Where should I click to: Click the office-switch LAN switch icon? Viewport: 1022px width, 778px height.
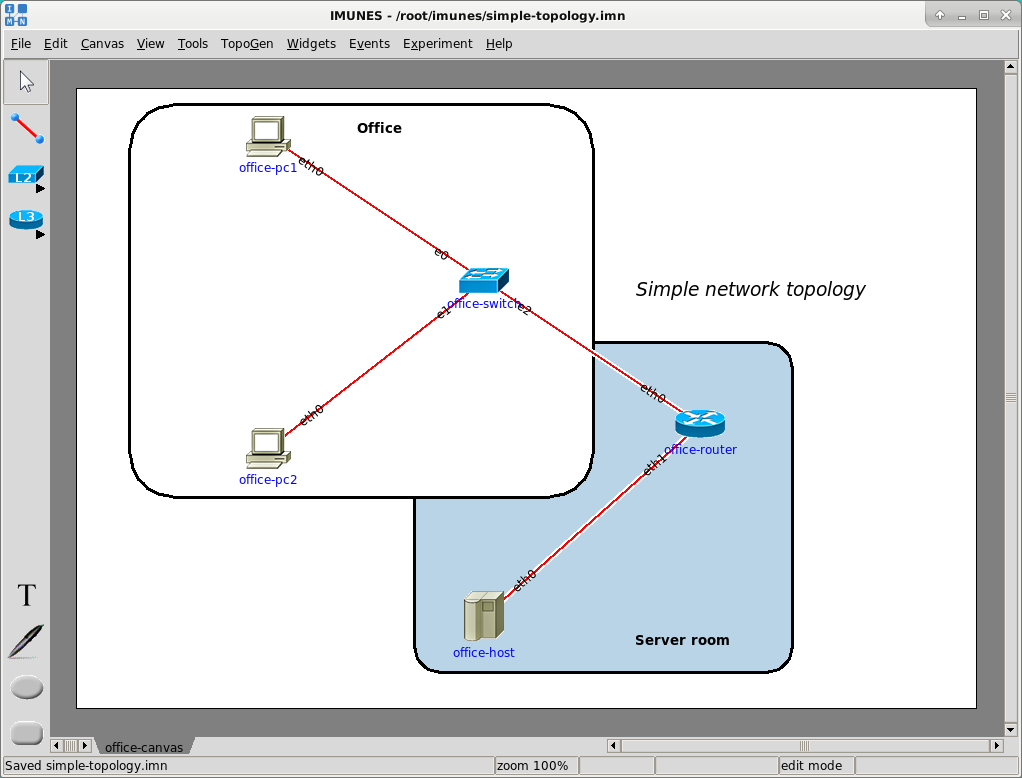[484, 280]
